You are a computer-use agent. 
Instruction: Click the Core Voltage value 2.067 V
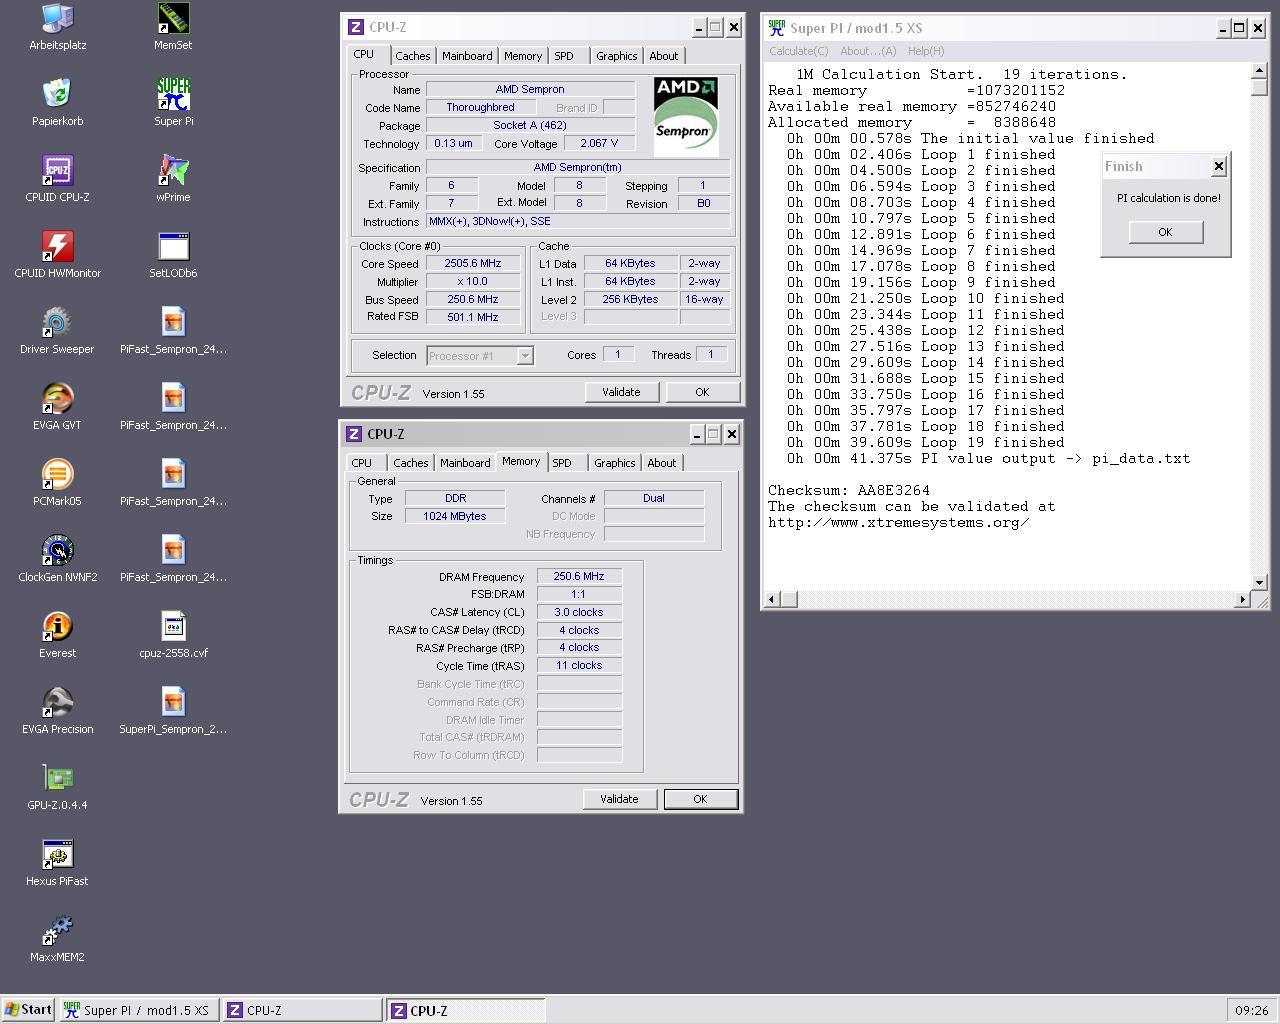click(x=599, y=144)
